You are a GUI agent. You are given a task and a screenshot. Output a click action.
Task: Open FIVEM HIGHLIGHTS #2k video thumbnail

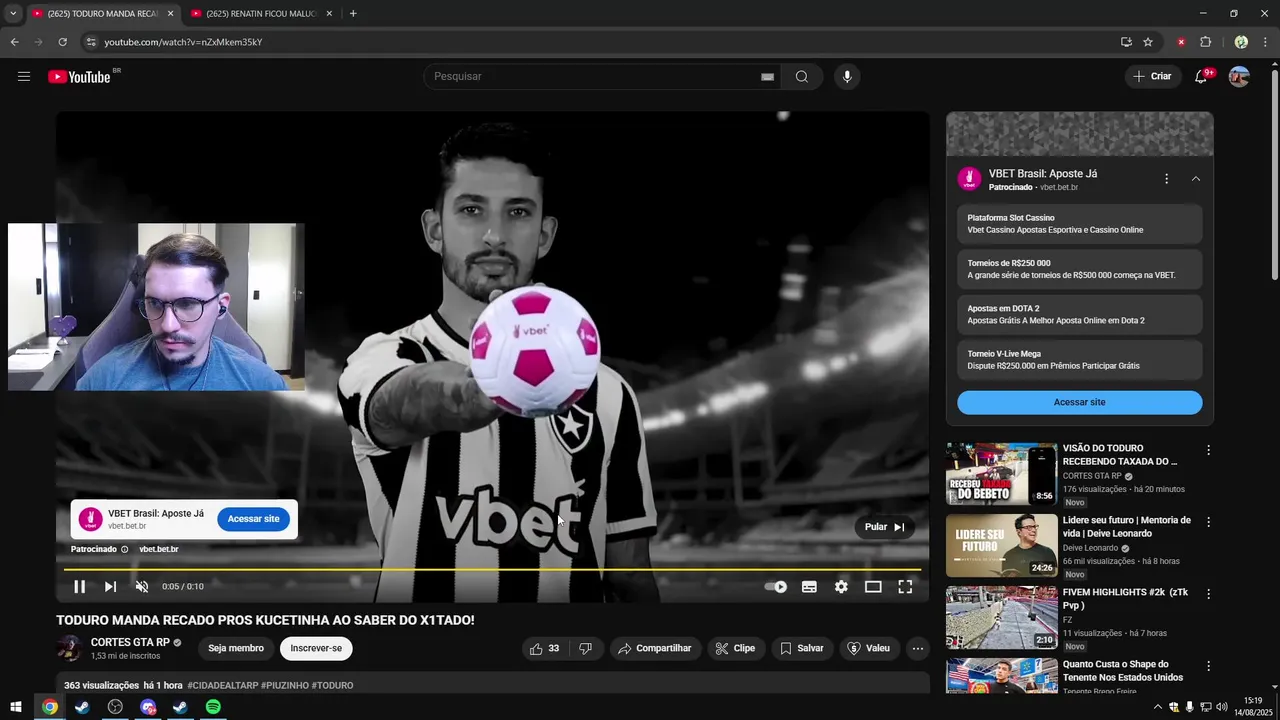coord(1001,618)
